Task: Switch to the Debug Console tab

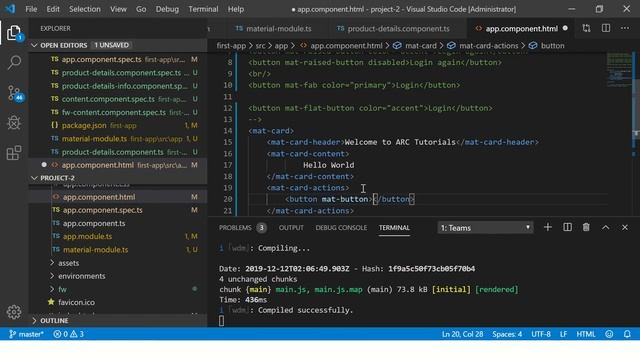Action: 341,228
